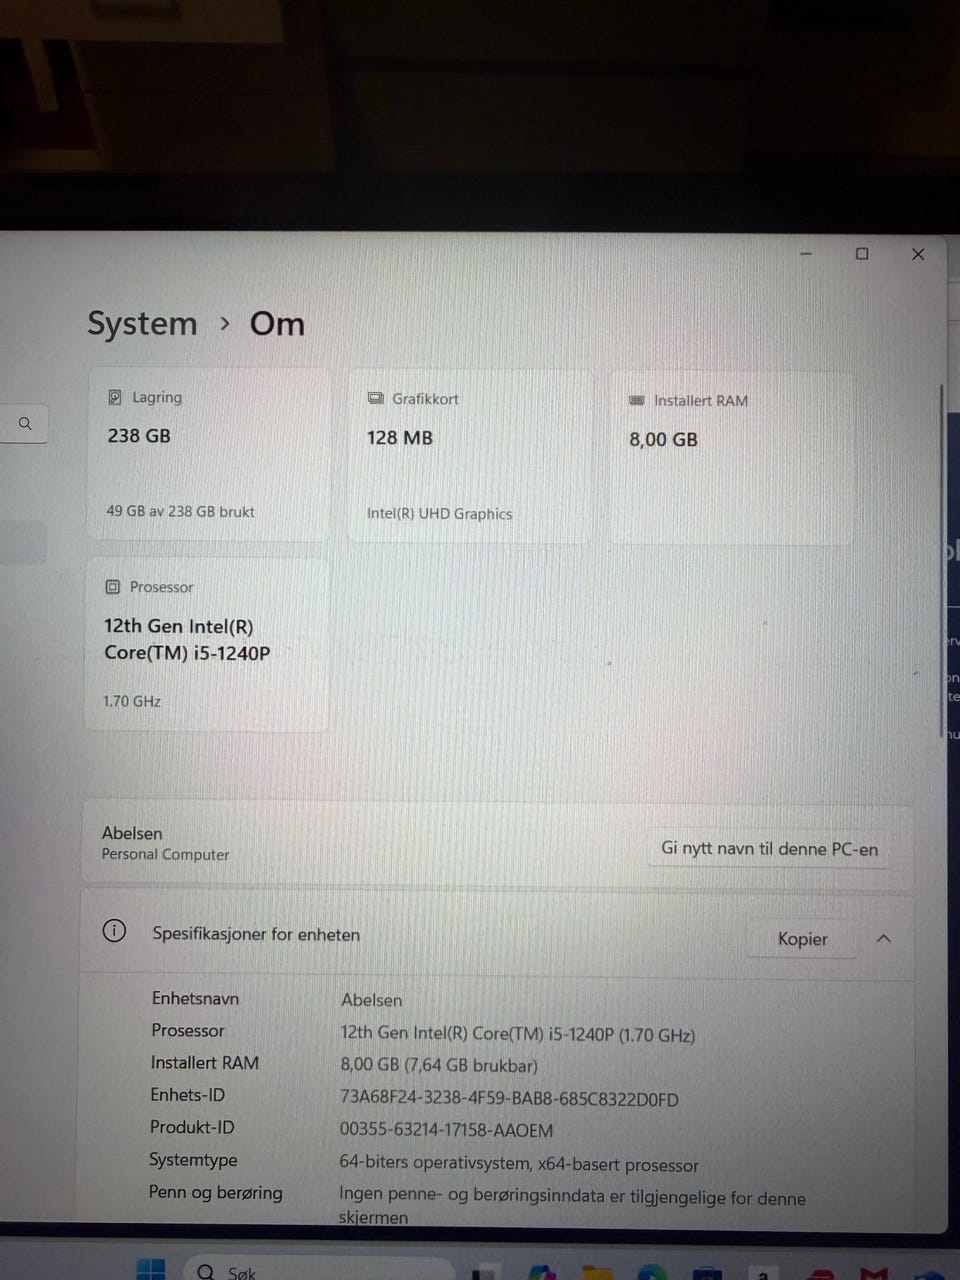Click the Systemtype label
This screenshot has width=960, height=1280.
click(193, 1160)
